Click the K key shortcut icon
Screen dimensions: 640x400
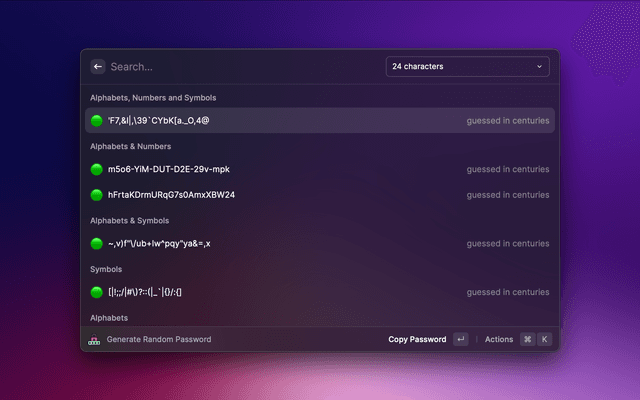(x=545, y=340)
